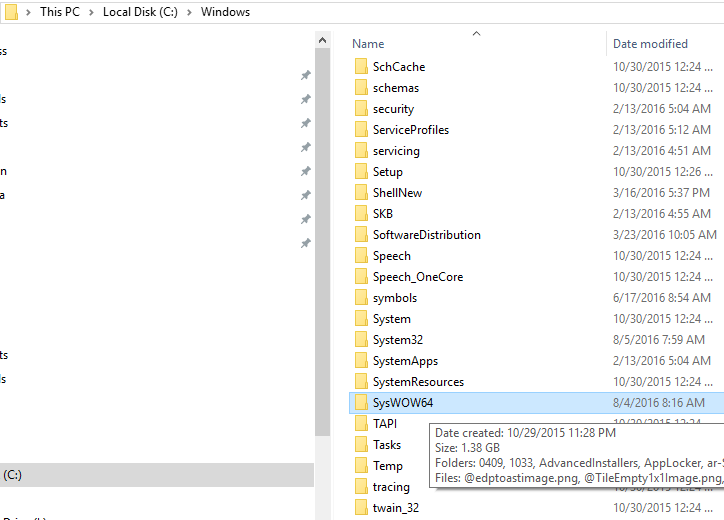Select the TAPI folder name
724x520 pixels.
coord(385,424)
